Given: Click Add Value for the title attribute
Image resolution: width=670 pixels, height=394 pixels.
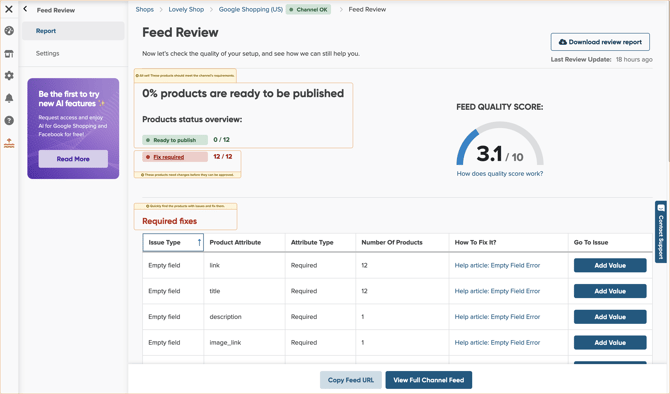Looking at the screenshot, I should pyautogui.click(x=610, y=291).
